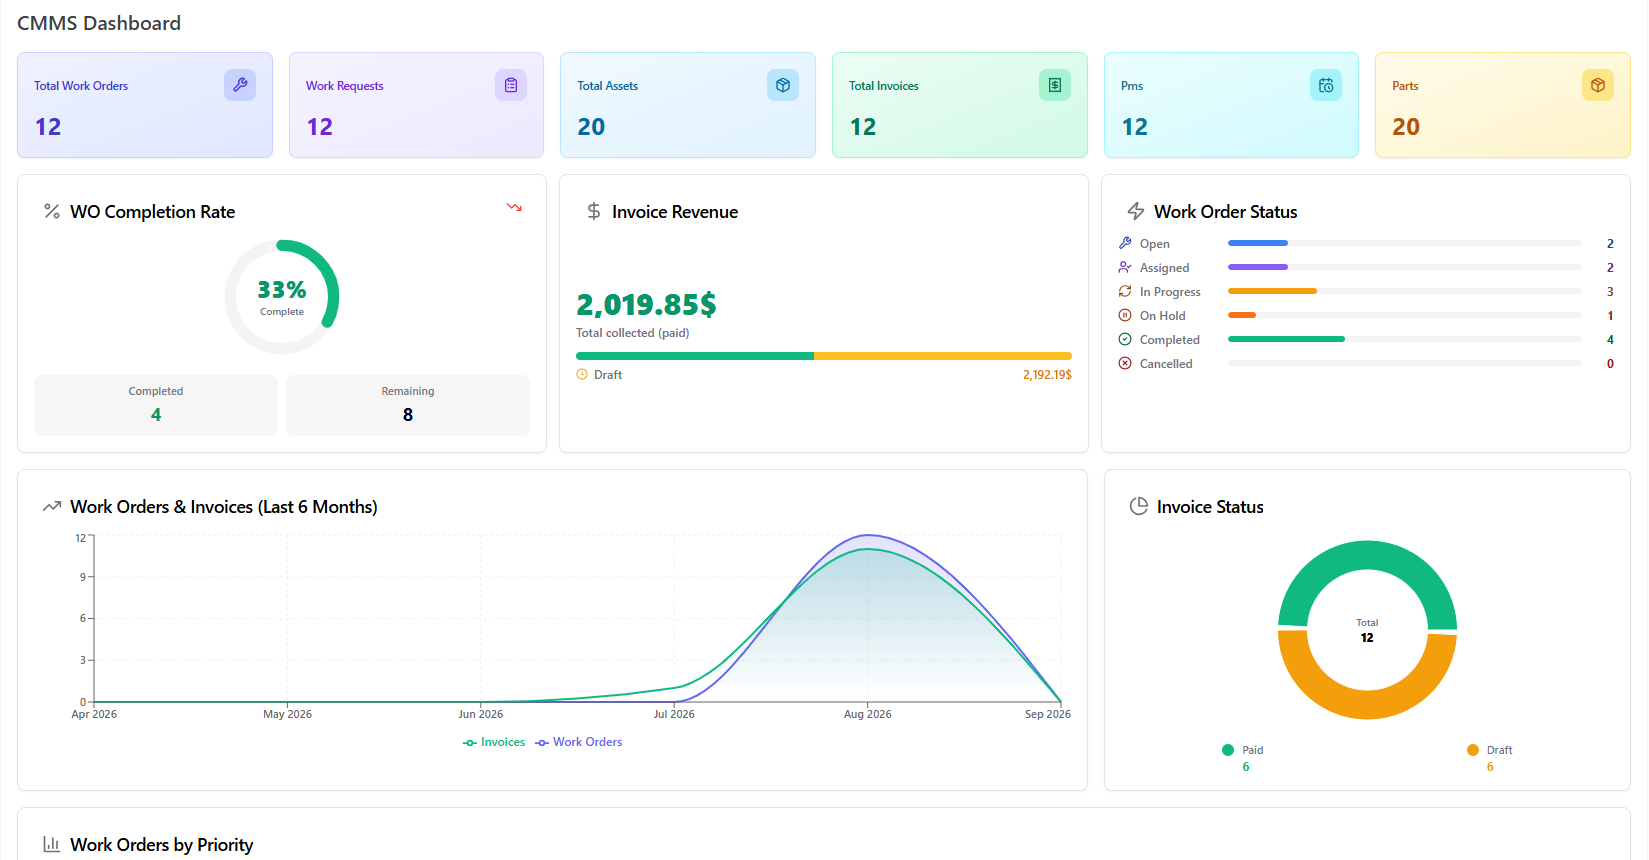The width and height of the screenshot is (1649, 860).
Task: Click the receipt icon on Total Invoices card
Action: click(1055, 85)
